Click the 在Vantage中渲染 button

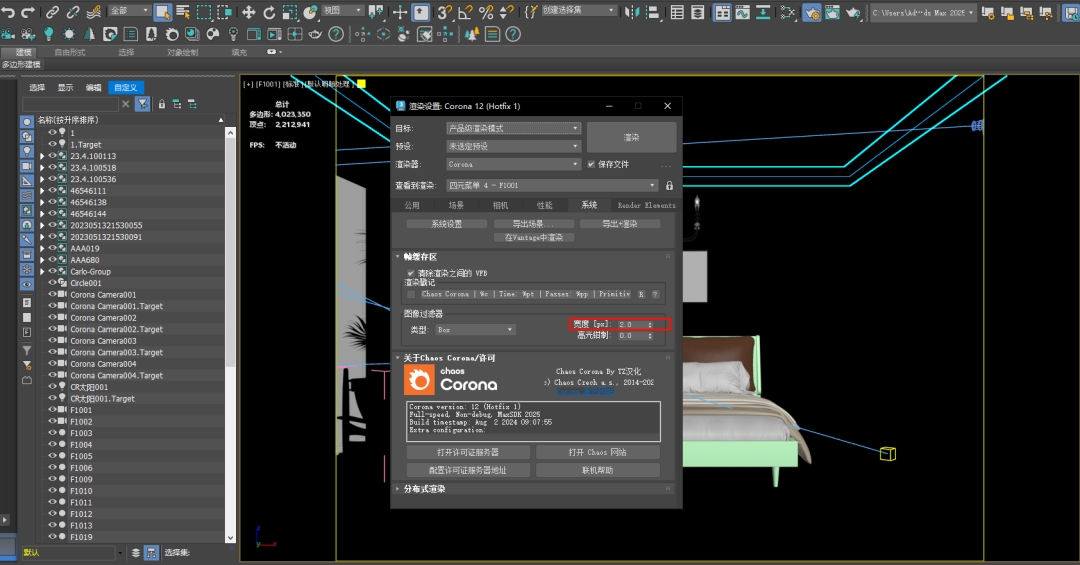click(534, 237)
